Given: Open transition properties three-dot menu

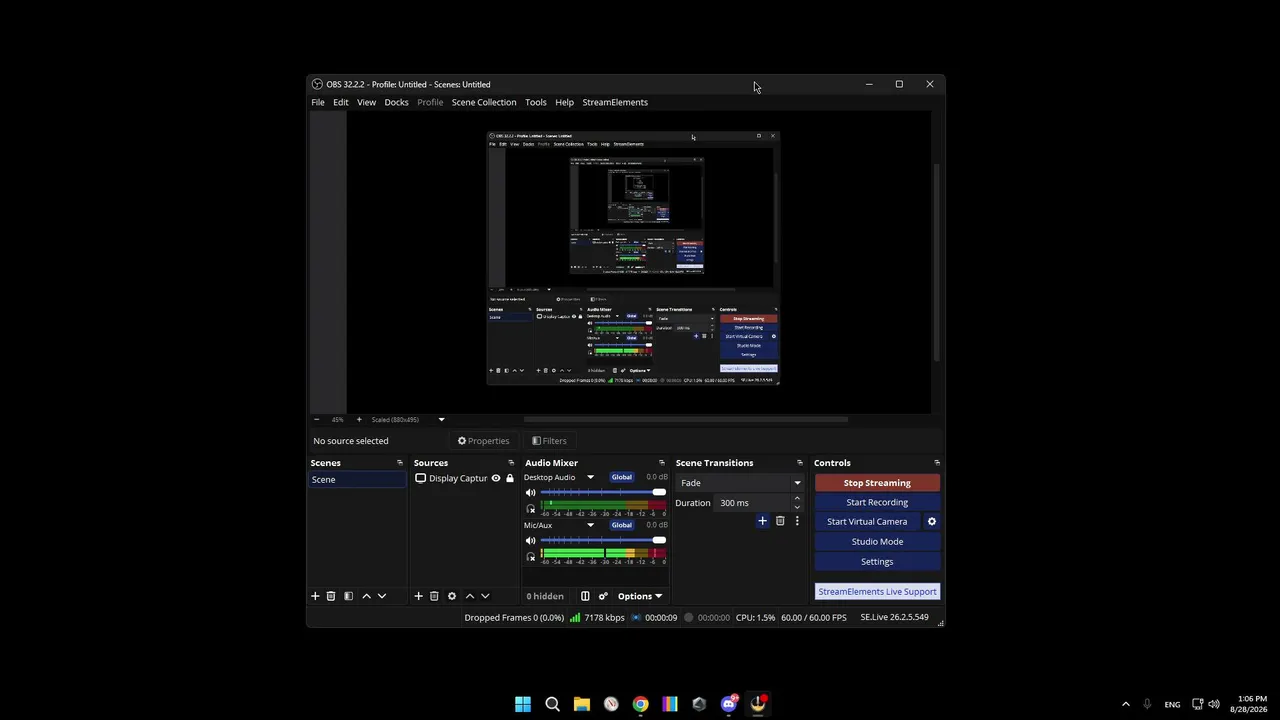Looking at the screenshot, I should click(x=797, y=521).
